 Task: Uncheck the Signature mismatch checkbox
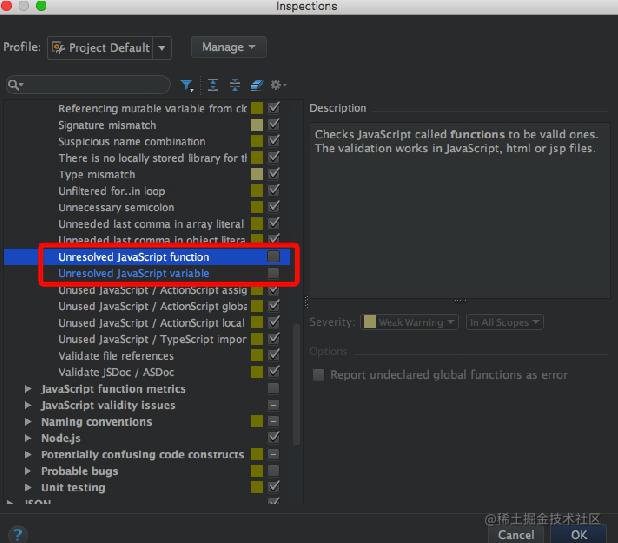[x=274, y=125]
